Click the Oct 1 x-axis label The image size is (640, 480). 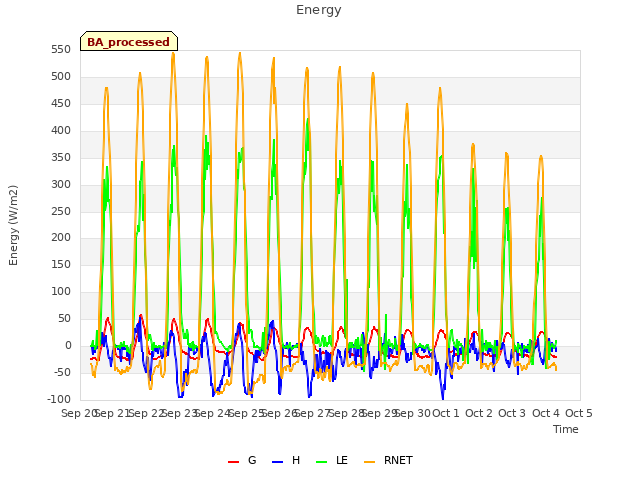[x=446, y=413]
